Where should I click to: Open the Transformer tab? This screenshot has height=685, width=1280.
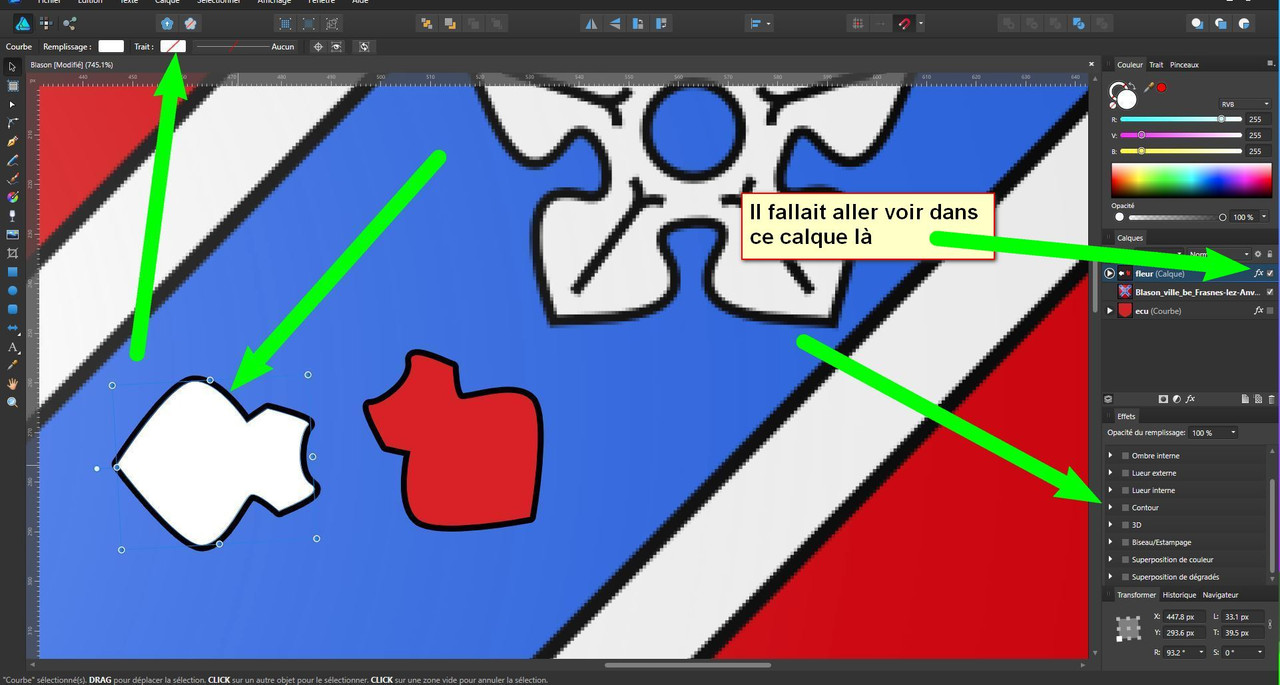[1136, 595]
